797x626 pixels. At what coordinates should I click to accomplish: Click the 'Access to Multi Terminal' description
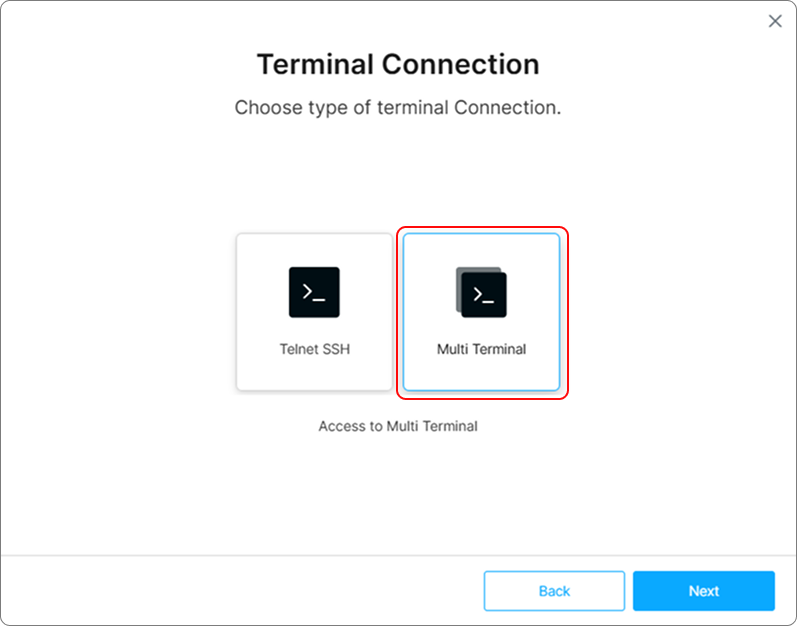coord(398,426)
